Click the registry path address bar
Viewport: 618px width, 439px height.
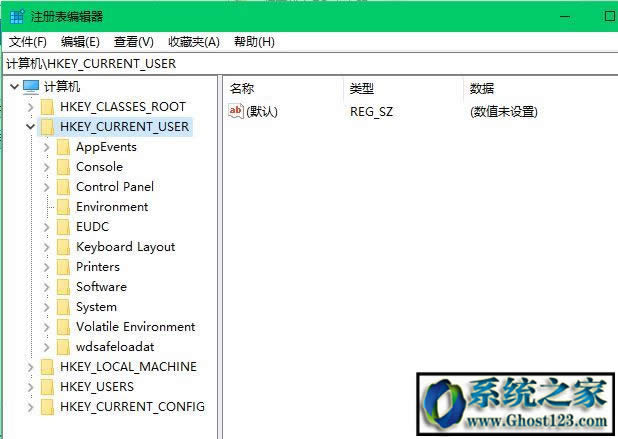[300, 63]
